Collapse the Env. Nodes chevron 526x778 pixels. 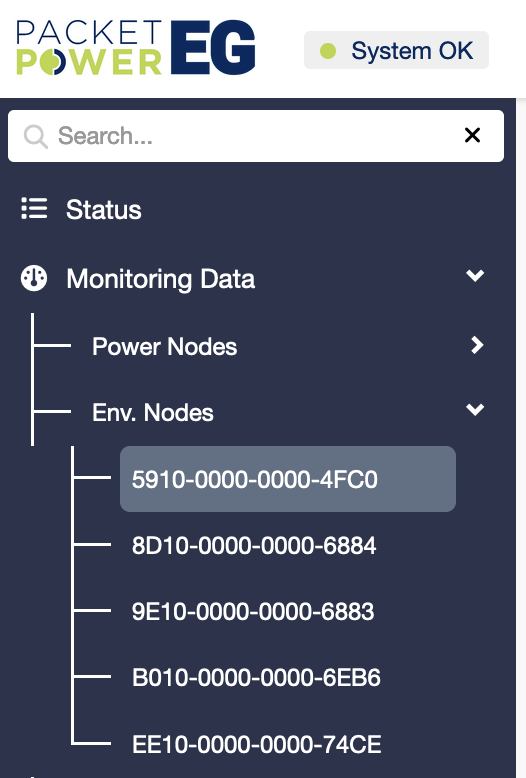(x=475, y=409)
